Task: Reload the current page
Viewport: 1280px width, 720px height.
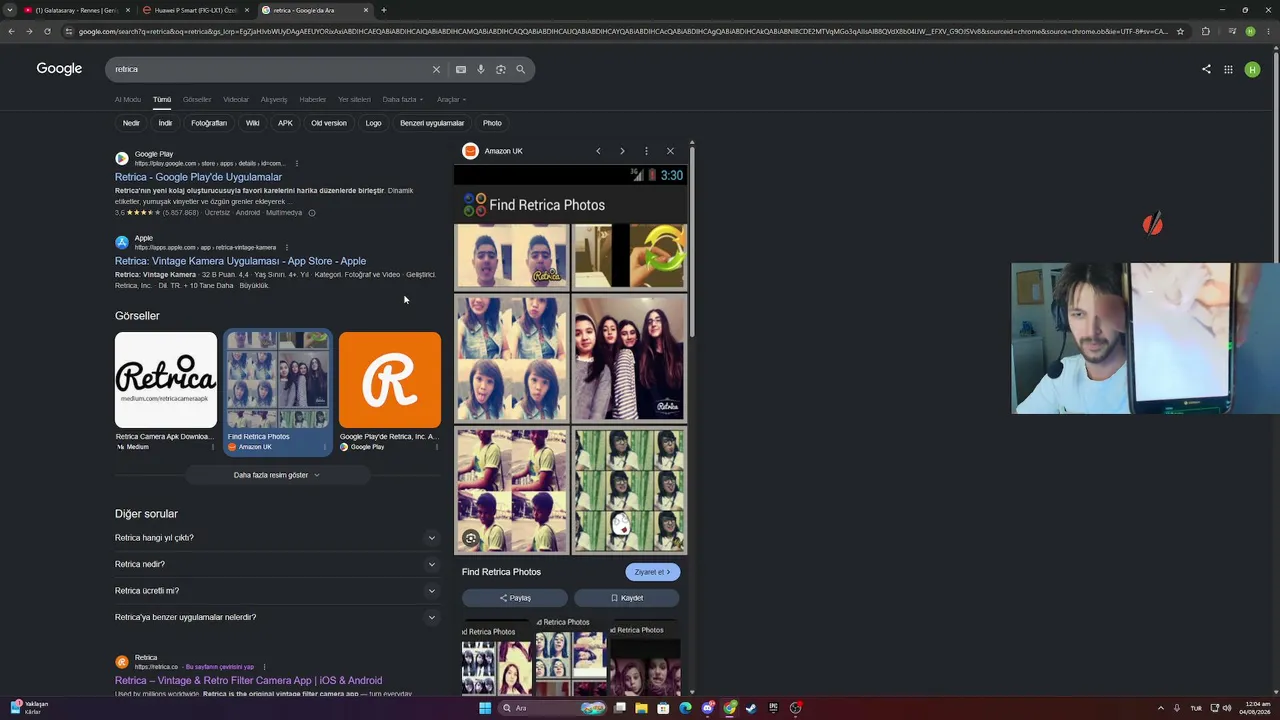Action: [x=47, y=31]
